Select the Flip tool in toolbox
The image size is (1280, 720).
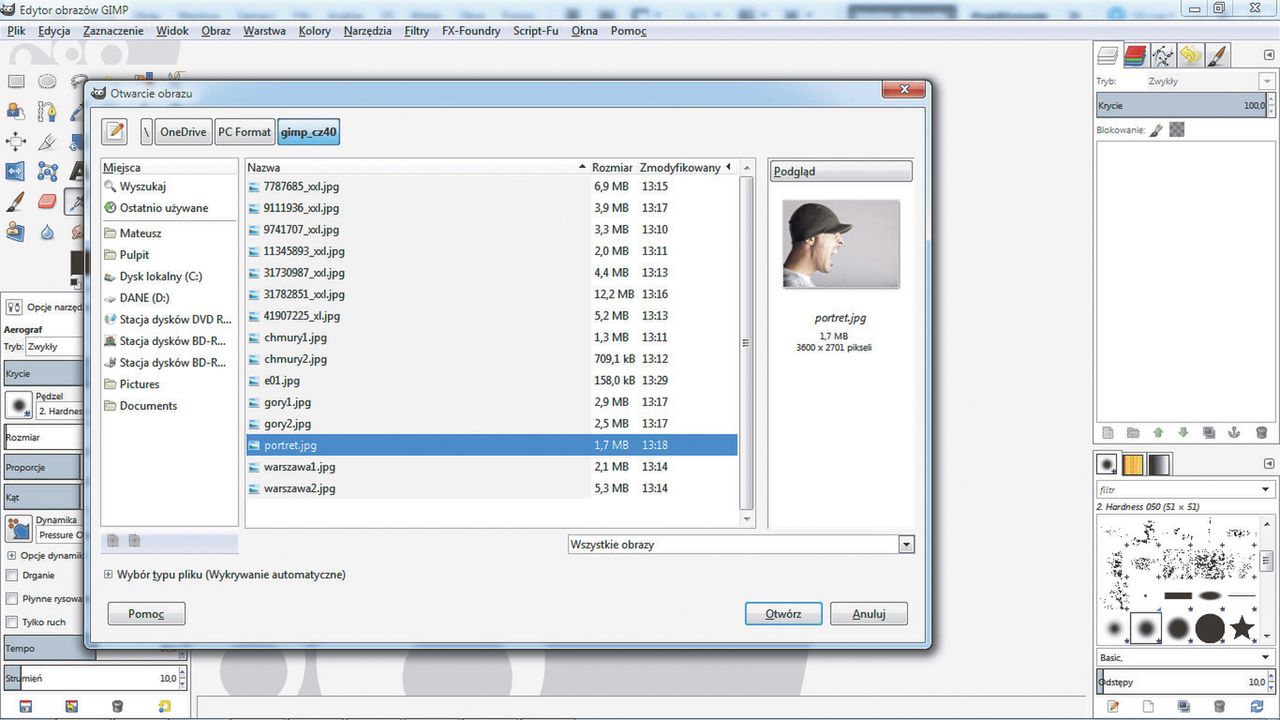(x=16, y=171)
